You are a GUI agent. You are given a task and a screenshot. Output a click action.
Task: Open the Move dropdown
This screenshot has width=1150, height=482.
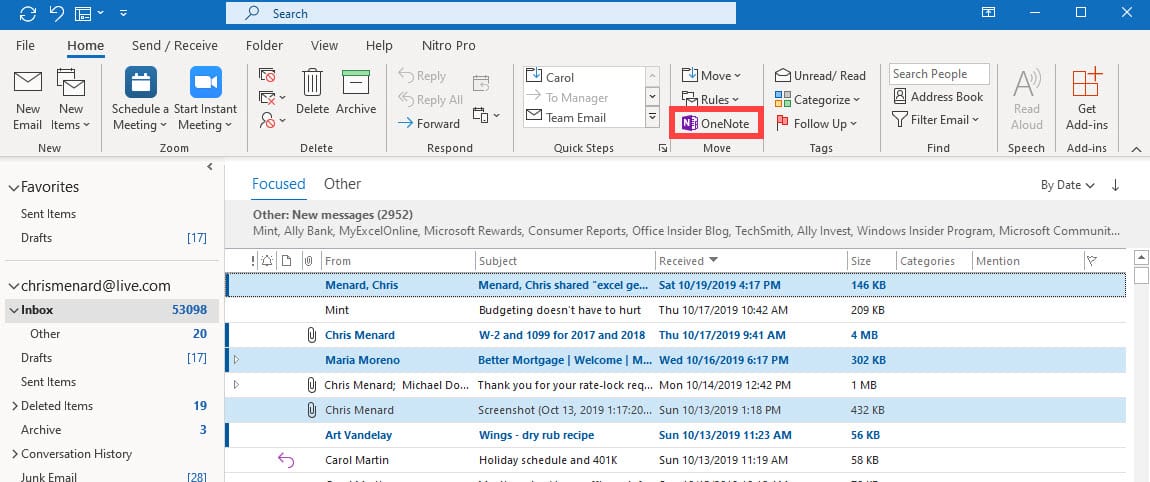click(x=711, y=76)
